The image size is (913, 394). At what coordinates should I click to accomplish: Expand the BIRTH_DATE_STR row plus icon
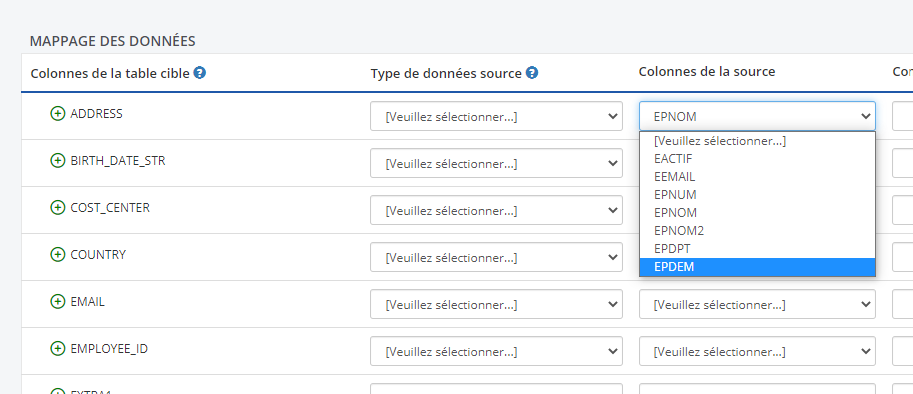(x=57, y=161)
